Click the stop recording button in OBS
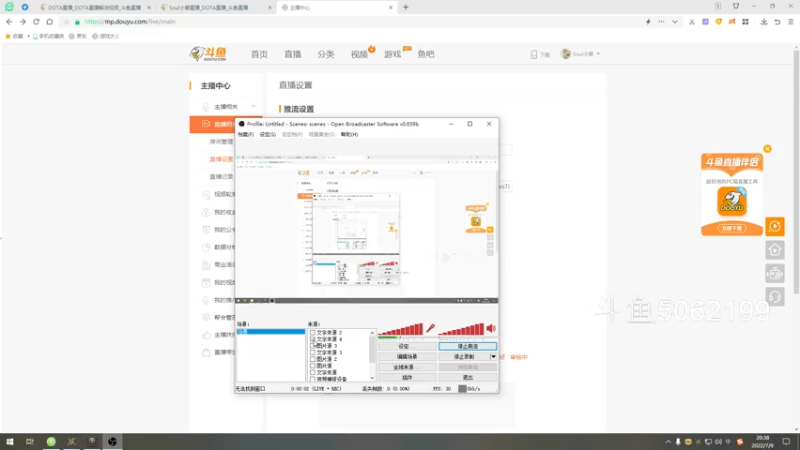This screenshot has height=450, width=800. click(x=464, y=357)
